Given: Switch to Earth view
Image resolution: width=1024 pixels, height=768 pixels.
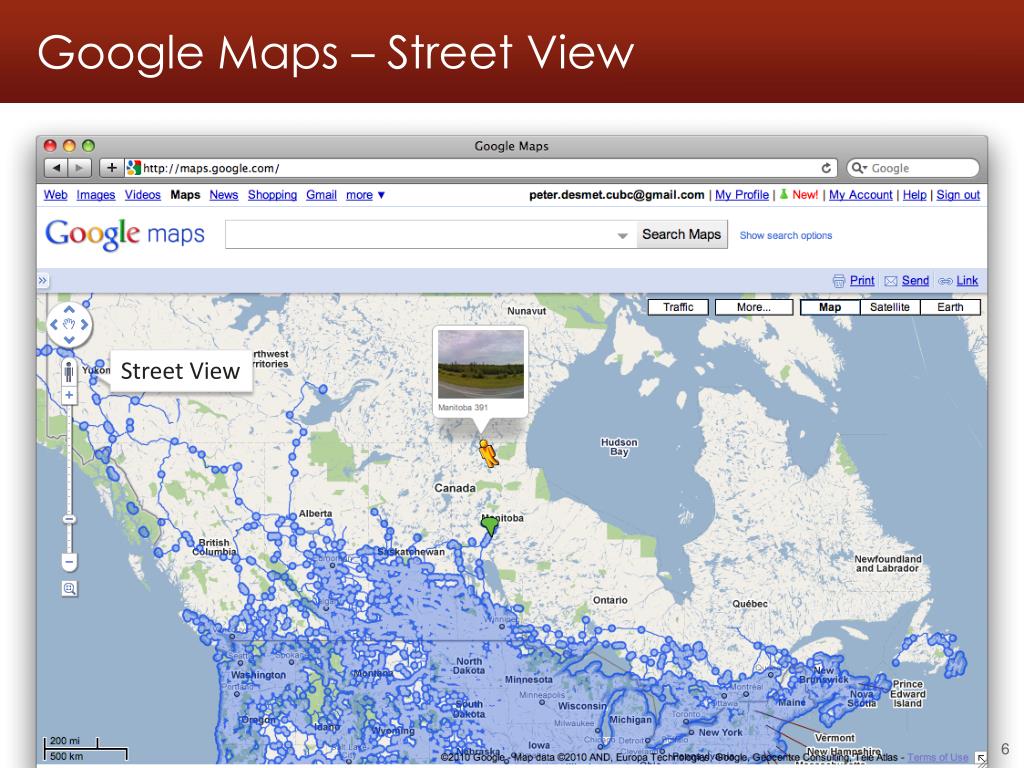Looking at the screenshot, I should pos(950,307).
